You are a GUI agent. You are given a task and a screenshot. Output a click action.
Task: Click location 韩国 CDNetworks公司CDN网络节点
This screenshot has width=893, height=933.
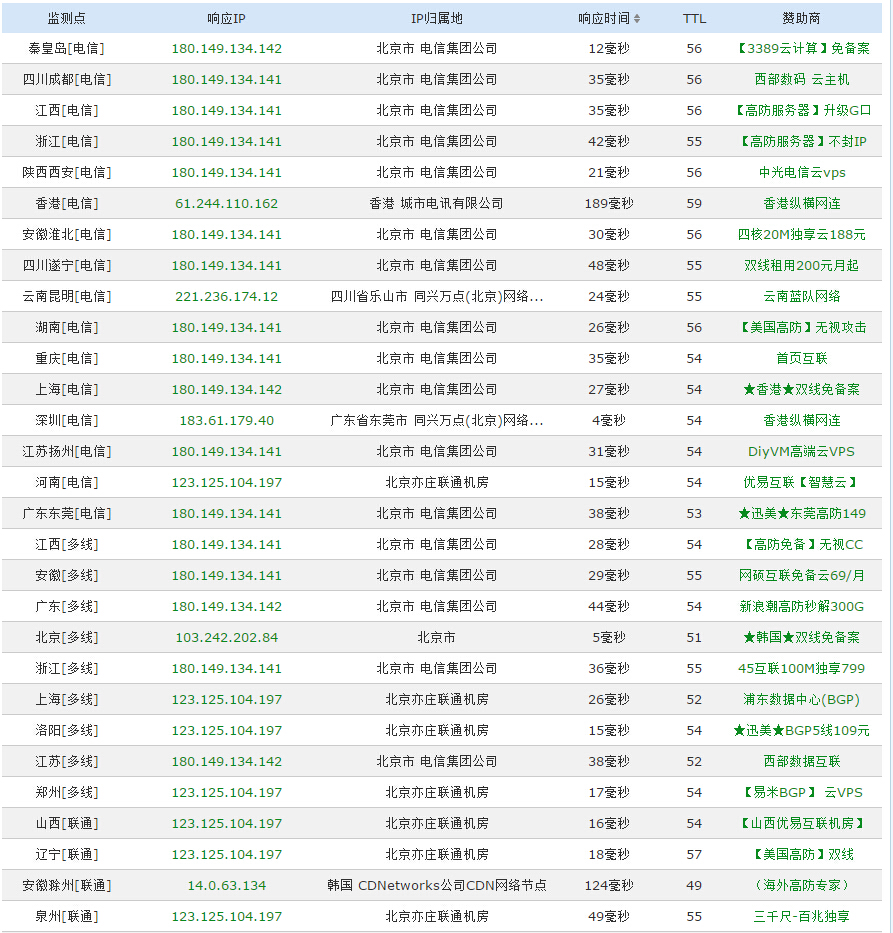coord(437,885)
